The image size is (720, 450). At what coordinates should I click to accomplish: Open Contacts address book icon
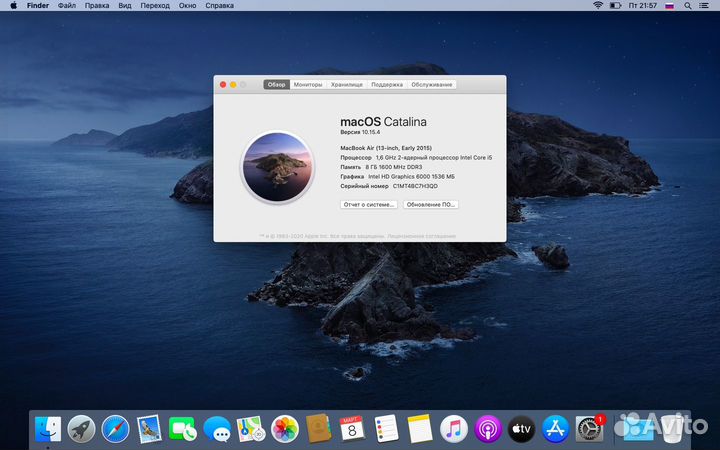pyautogui.click(x=318, y=429)
